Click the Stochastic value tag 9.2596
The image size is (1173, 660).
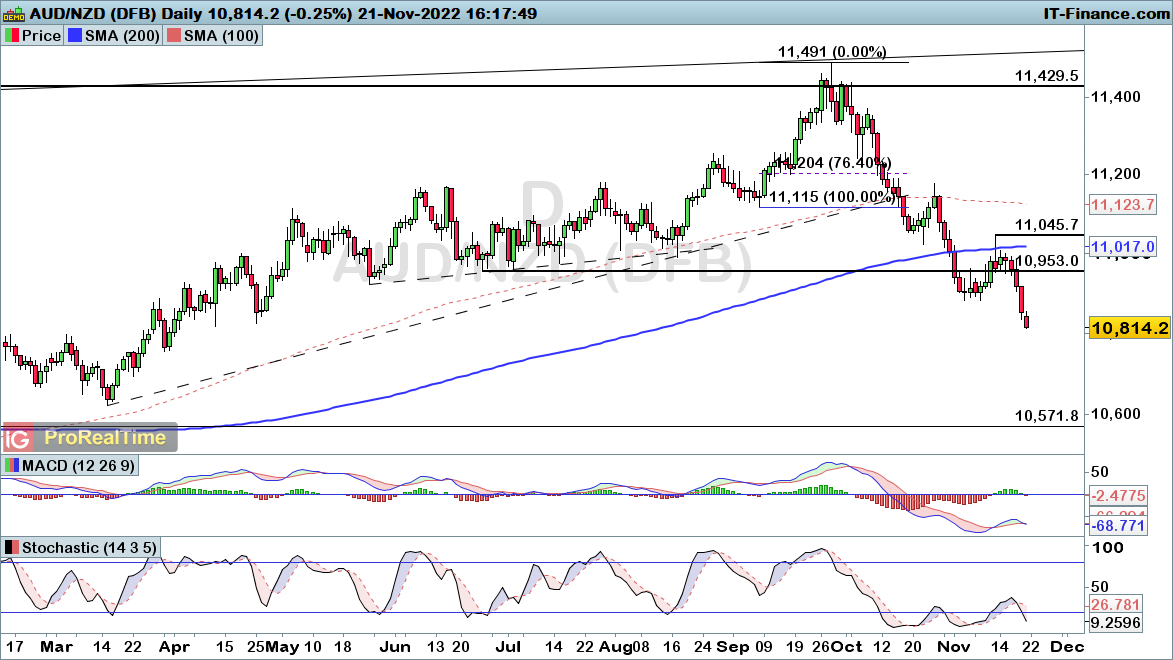click(x=1115, y=623)
